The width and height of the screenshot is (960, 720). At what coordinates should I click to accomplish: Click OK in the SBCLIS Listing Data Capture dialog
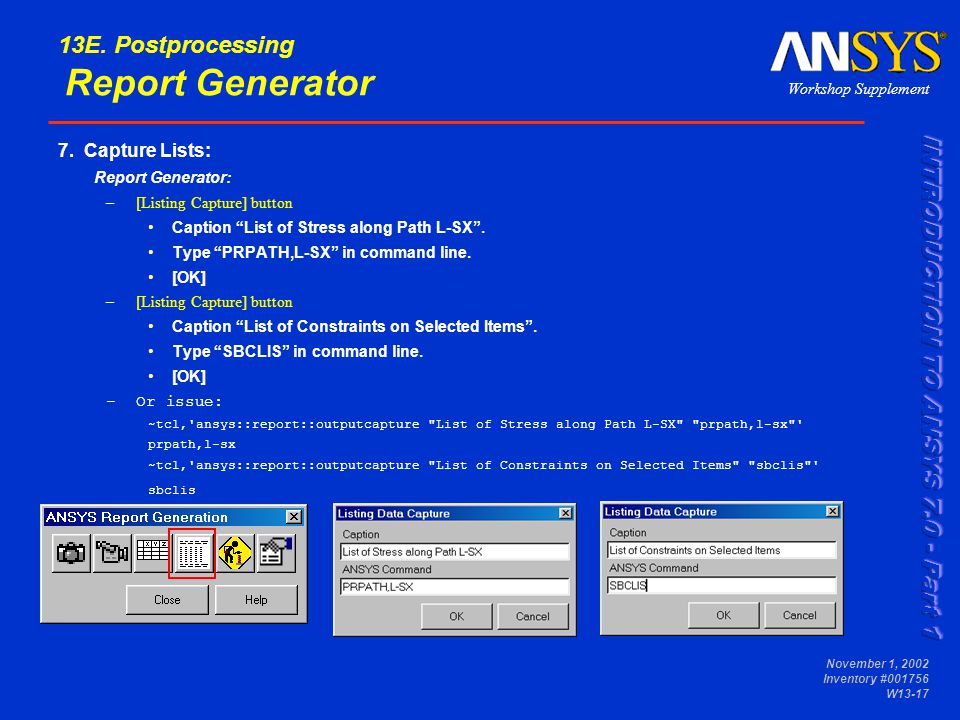pyautogui.click(x=724, y=615)
